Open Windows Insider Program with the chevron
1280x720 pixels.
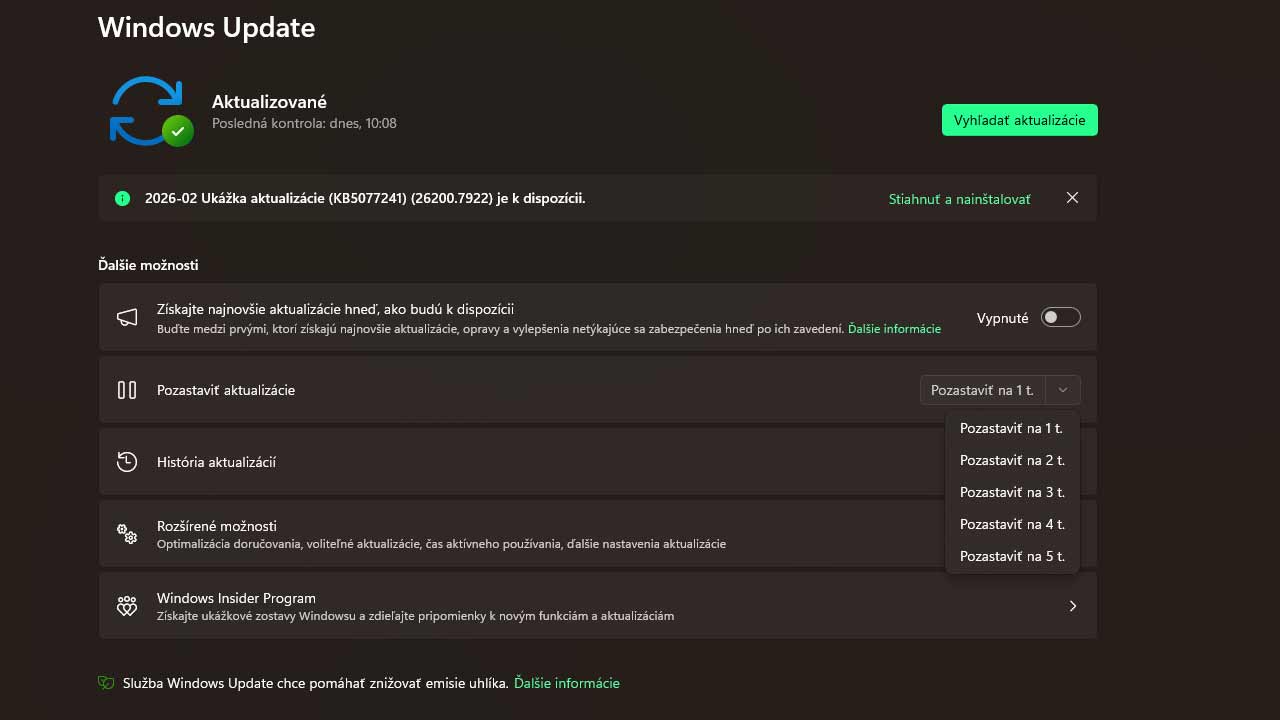pos(1073,606)
